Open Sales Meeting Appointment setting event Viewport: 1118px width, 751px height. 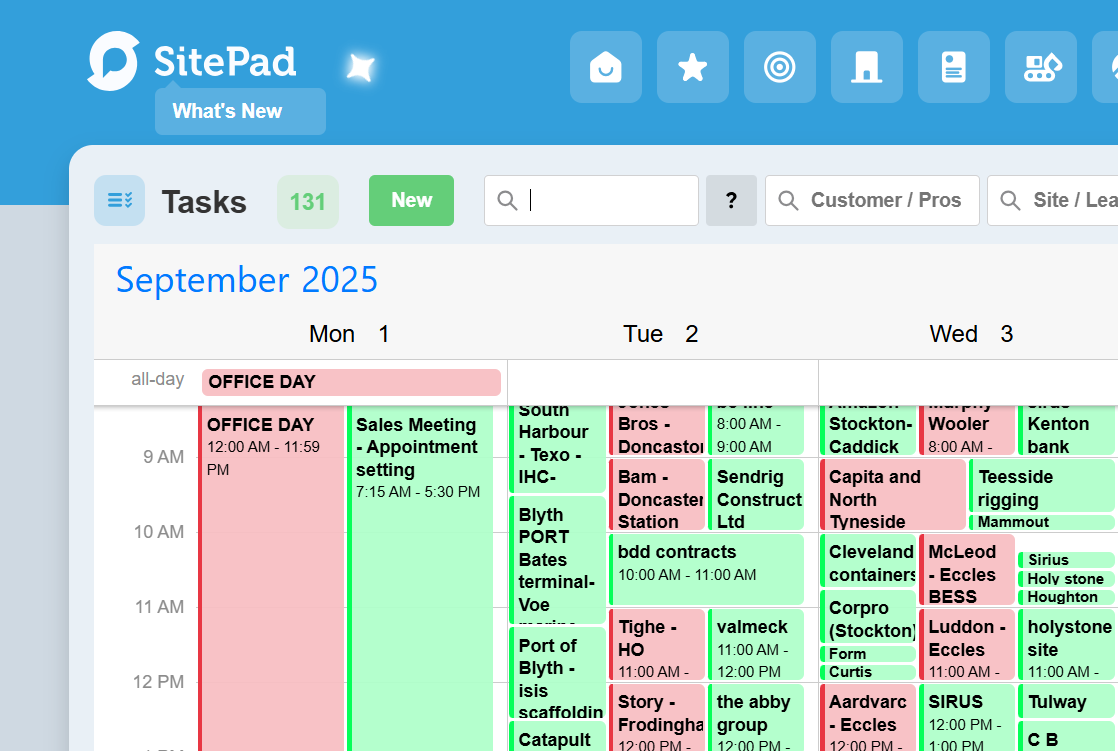[x=420, y=578]
